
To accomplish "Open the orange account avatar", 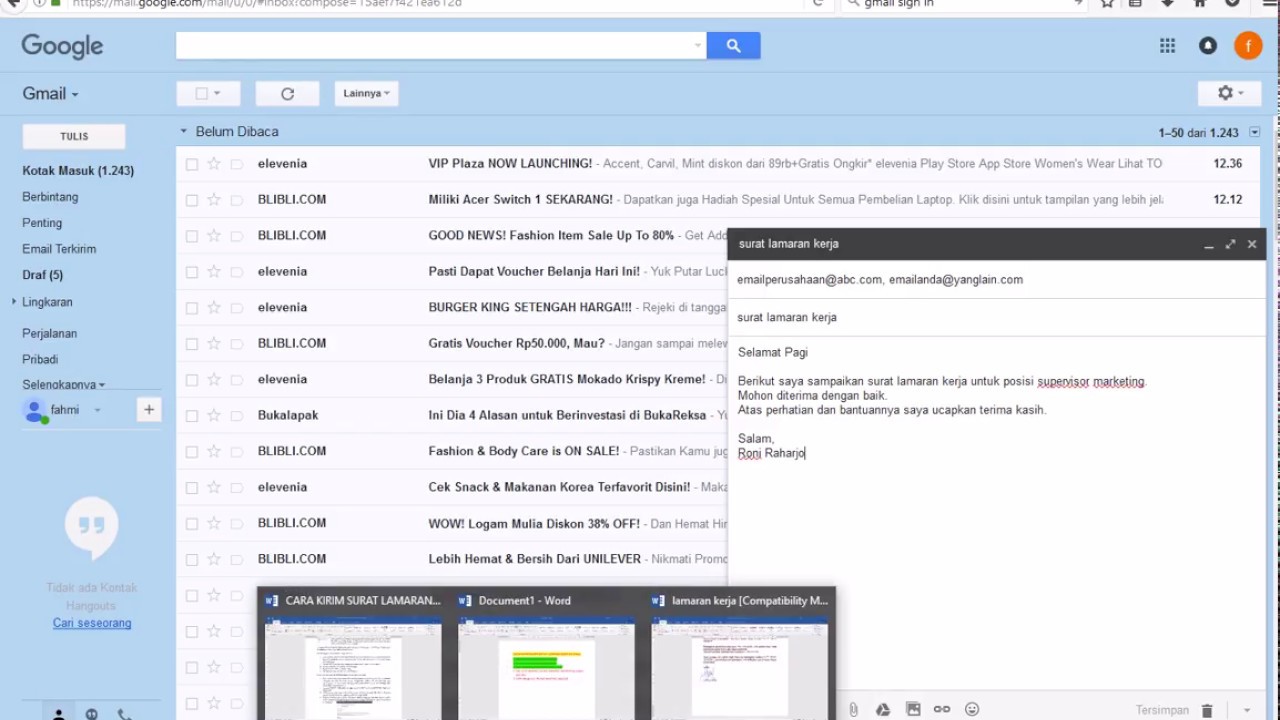I will (x=1248, y=45).
